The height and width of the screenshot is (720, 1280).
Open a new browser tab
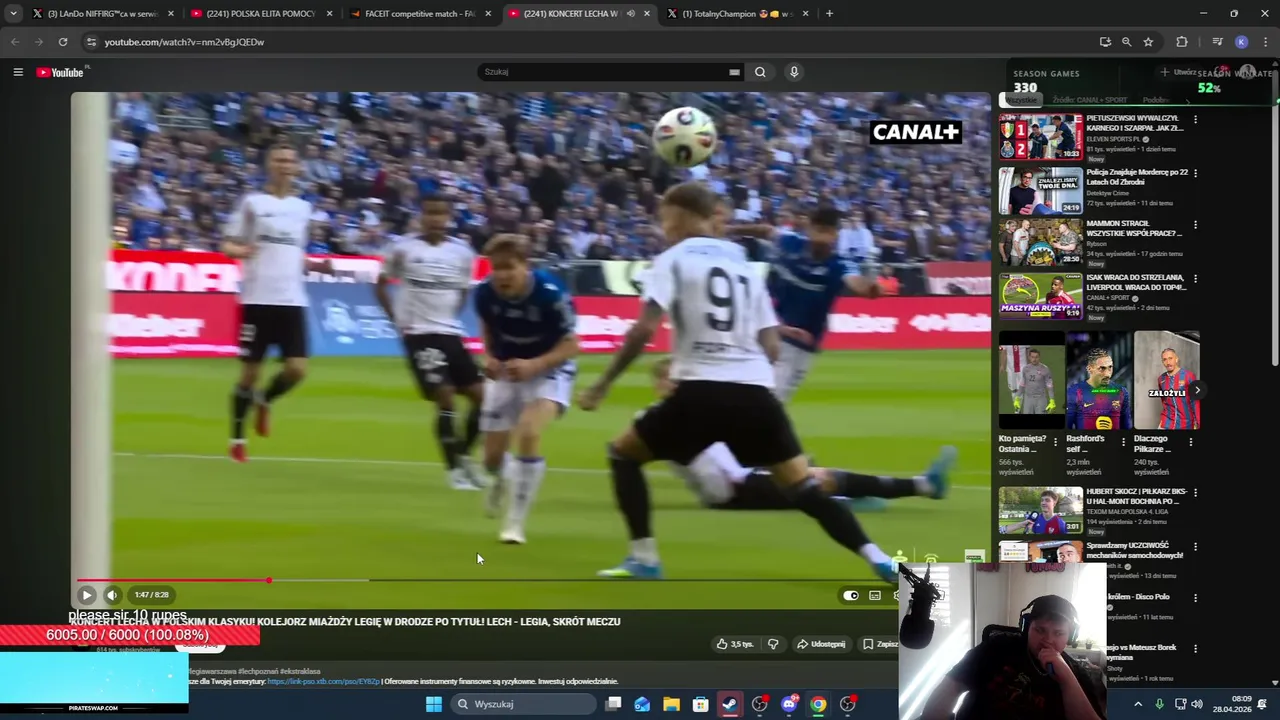pyautogui.click(x=829, y=14)
